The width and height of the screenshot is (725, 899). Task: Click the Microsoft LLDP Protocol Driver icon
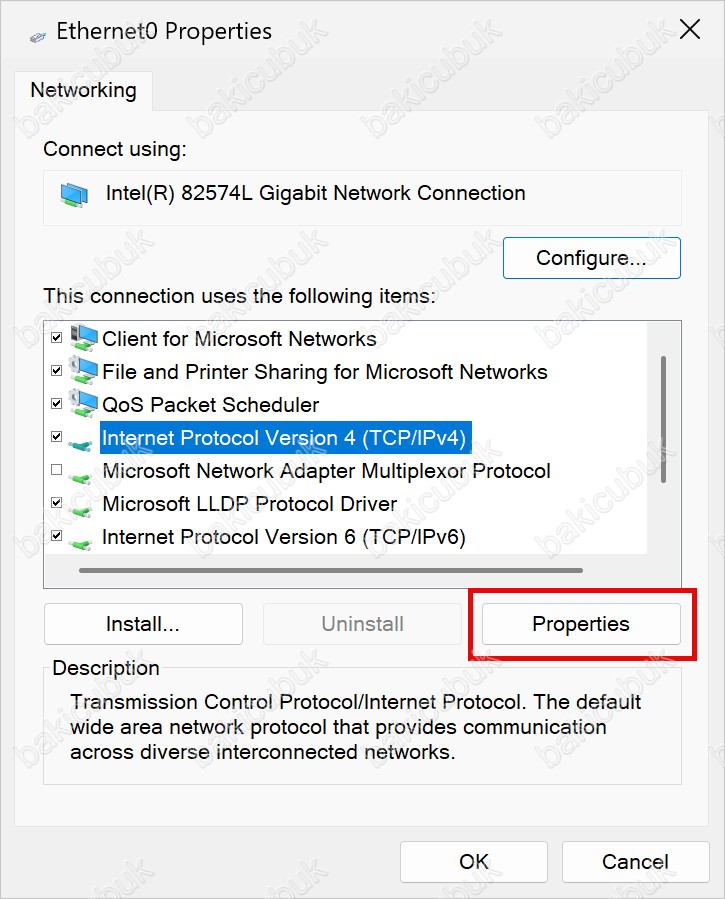point(80,510)
